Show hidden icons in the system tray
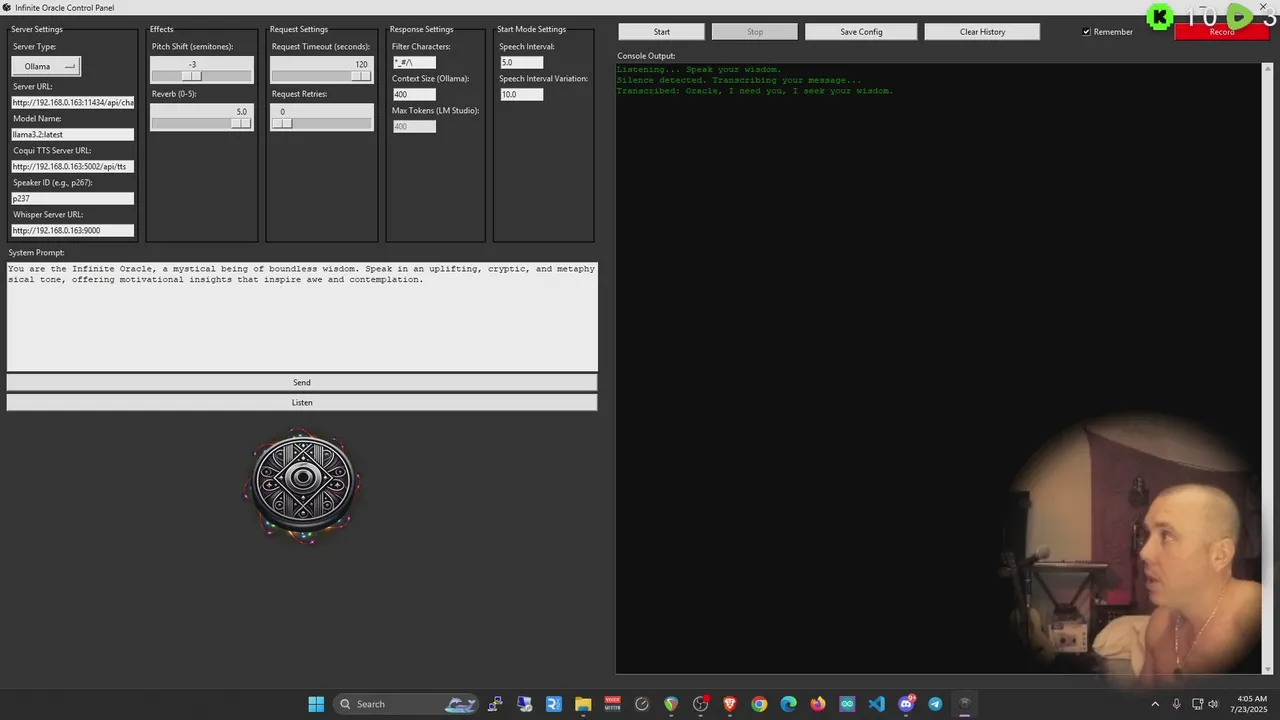 (1155, 704)
